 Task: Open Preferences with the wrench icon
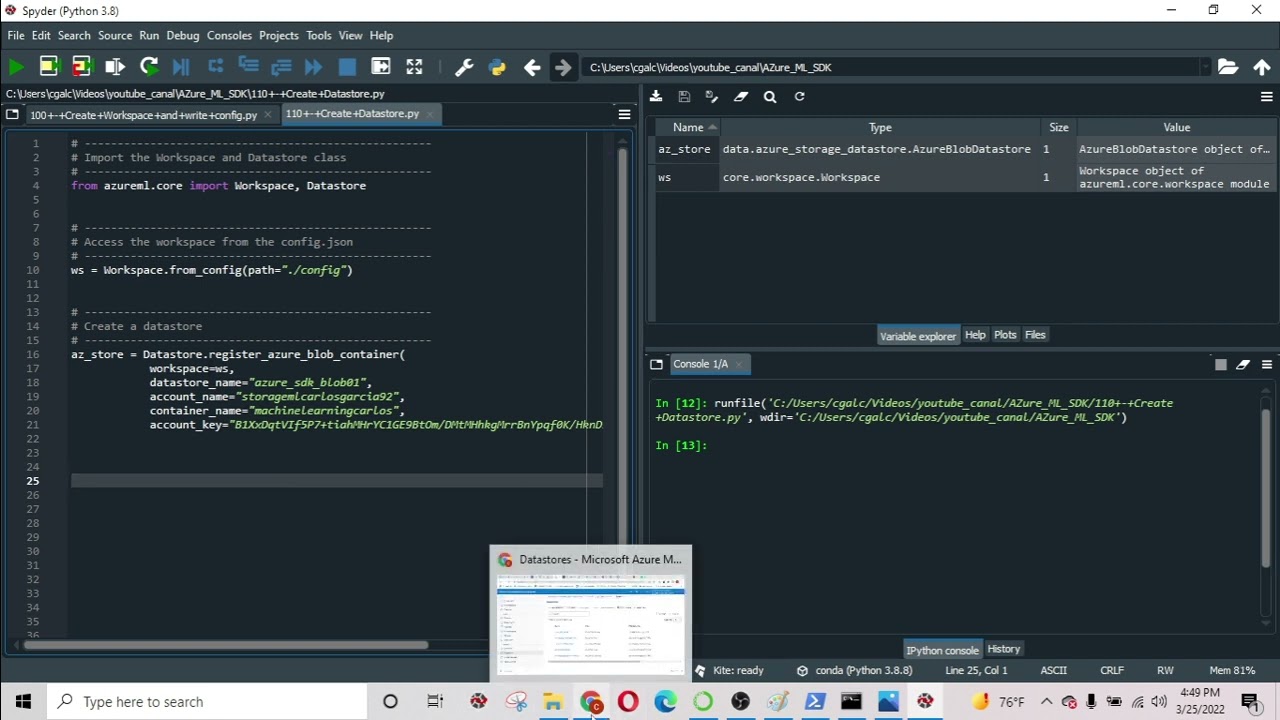[x=464, y=67]
